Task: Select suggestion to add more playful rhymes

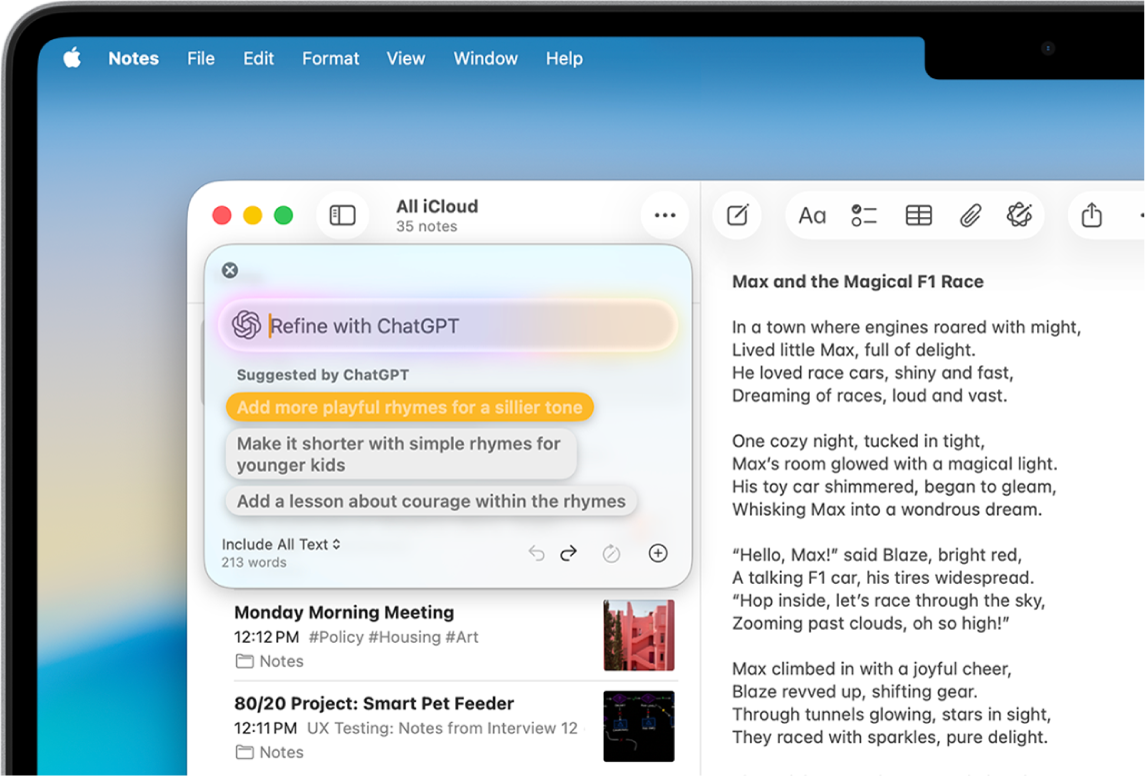Action: (x=409, y=407)
